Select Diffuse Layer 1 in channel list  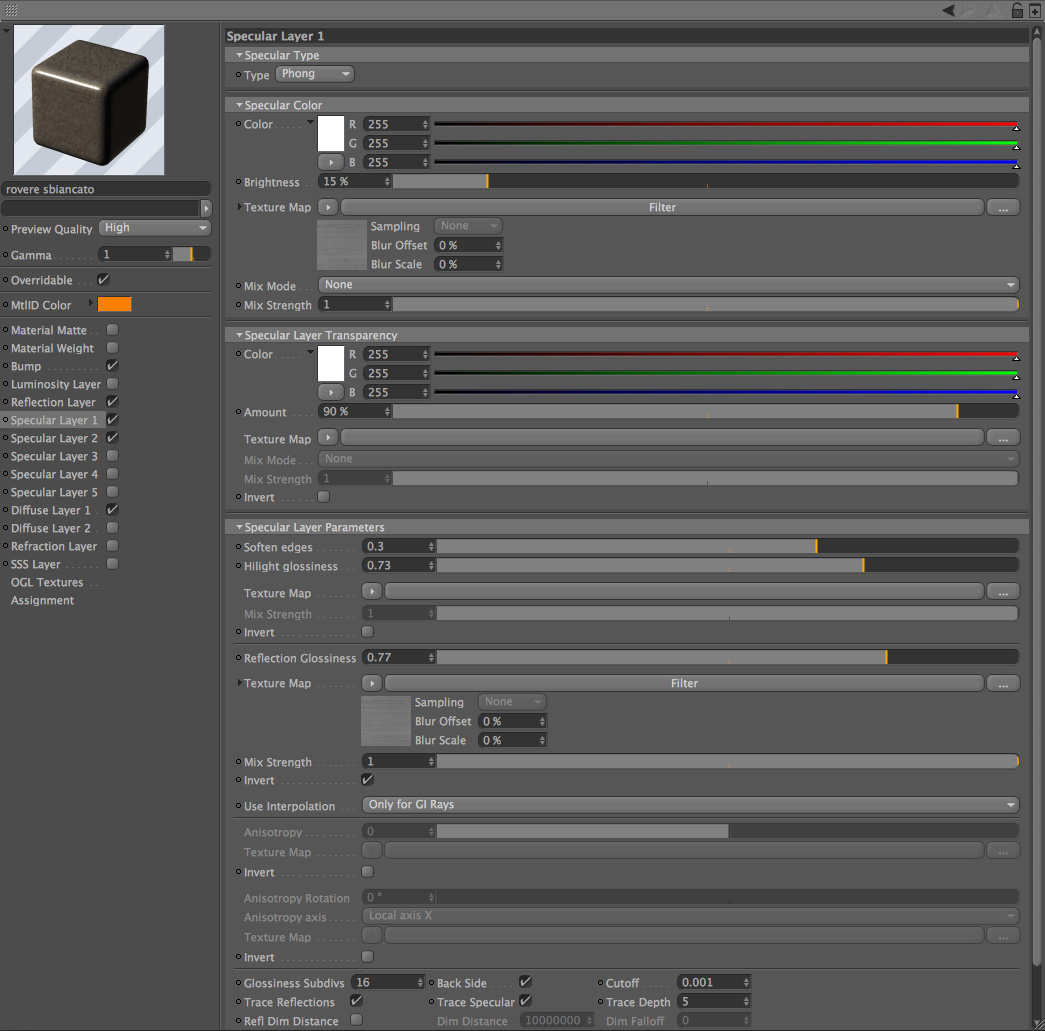[x=51, y=510]
